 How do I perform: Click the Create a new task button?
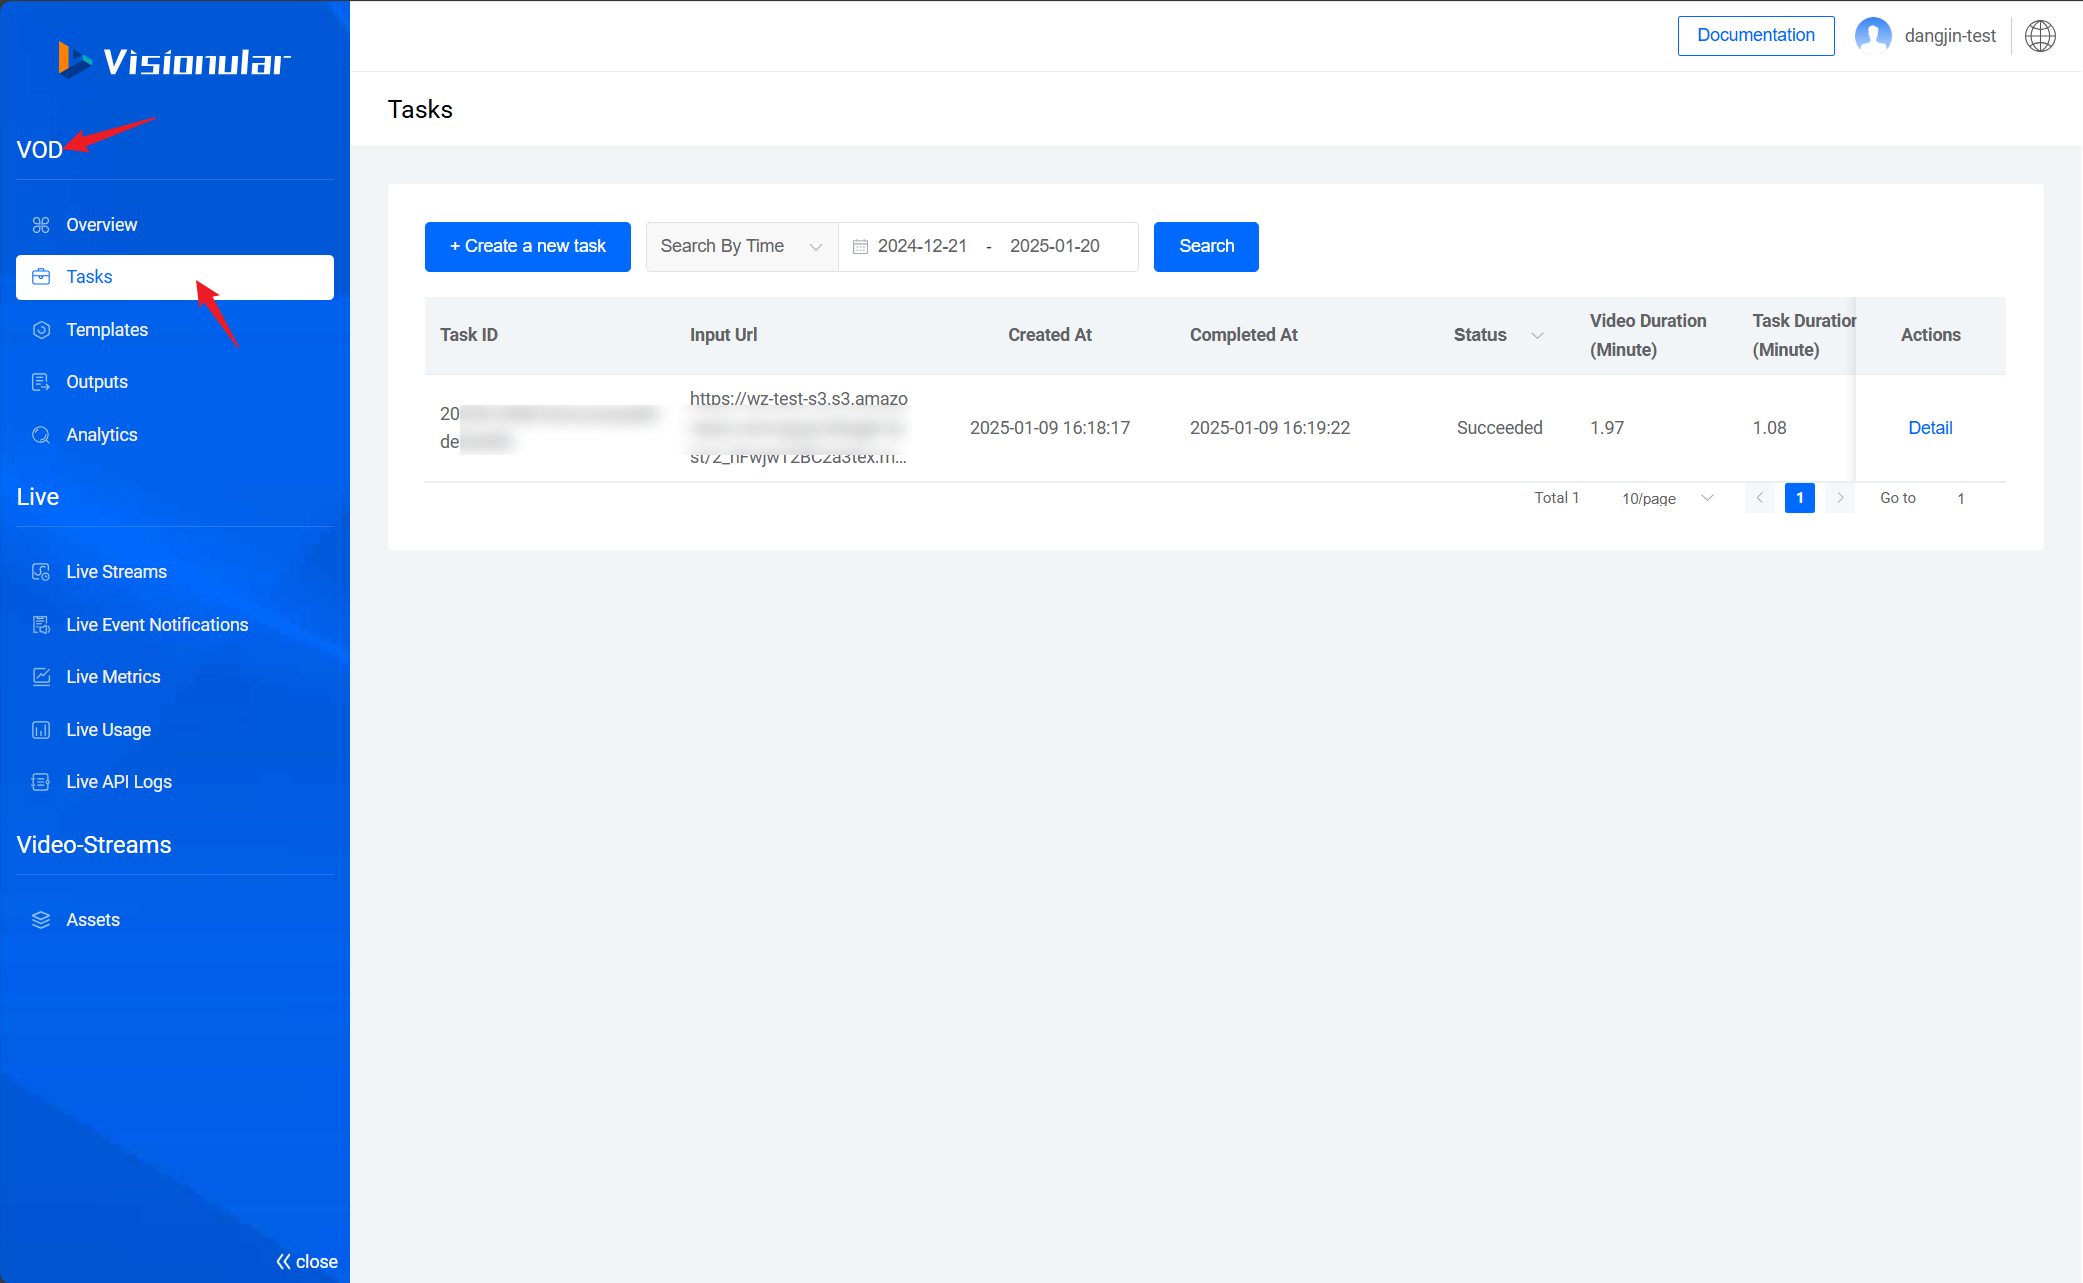tap(528, 246)
